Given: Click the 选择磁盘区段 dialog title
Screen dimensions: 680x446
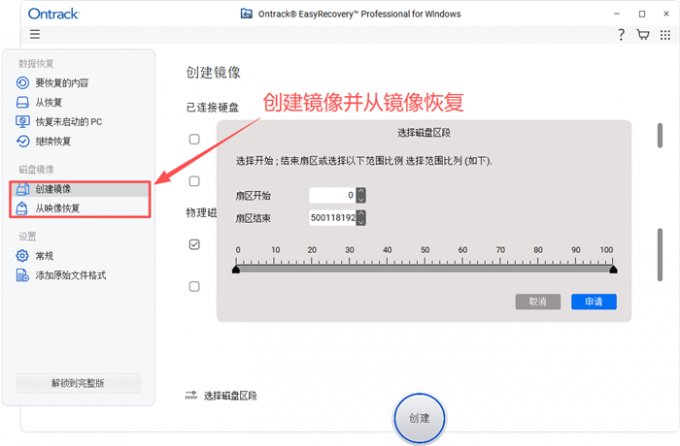Looking at the screenshot, I should click(x=424, y=133).
